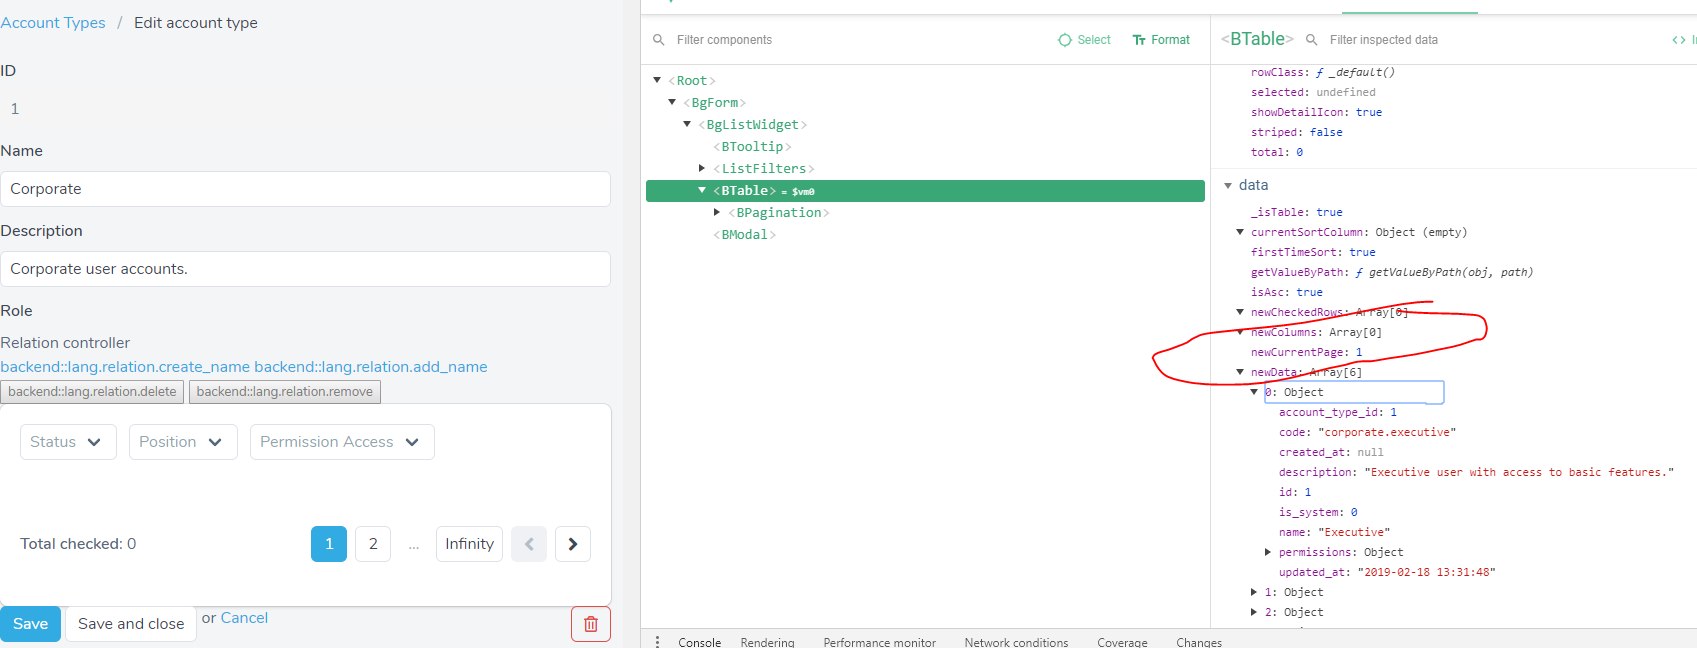This screenshot has width=1697, height=648.
Task: Click the Name input with Corporate
Action: pos(305,189)
